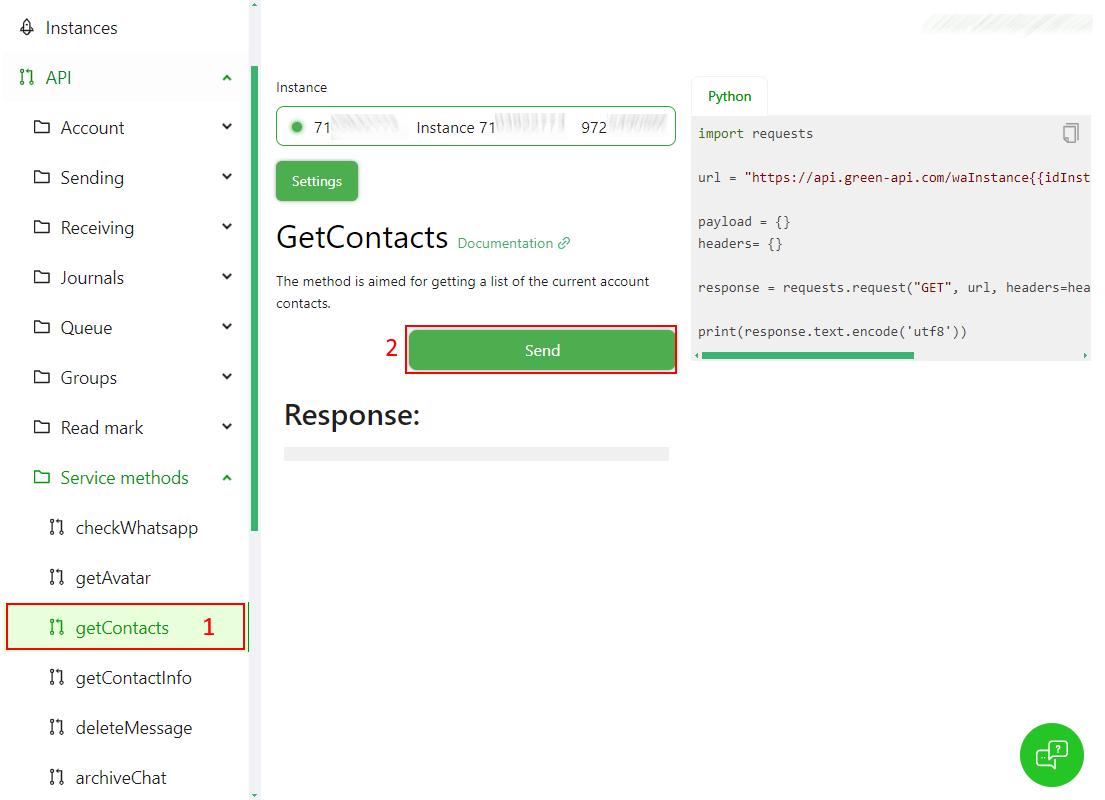Click the url assignment code line
The image size is (1105, 800).
pyautogui.click(x=894, y=178)
